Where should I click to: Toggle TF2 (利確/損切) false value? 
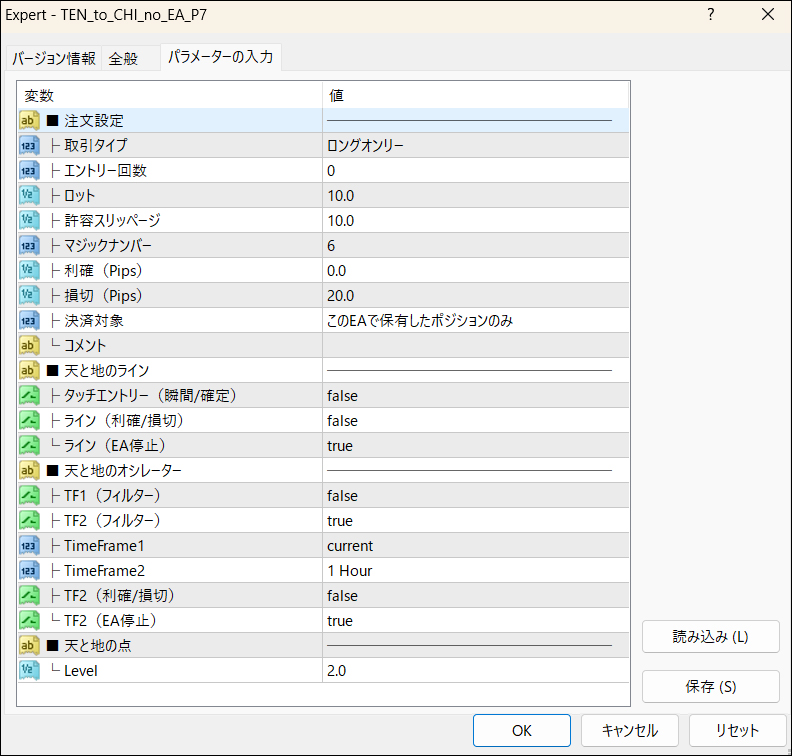pos(475,595)
